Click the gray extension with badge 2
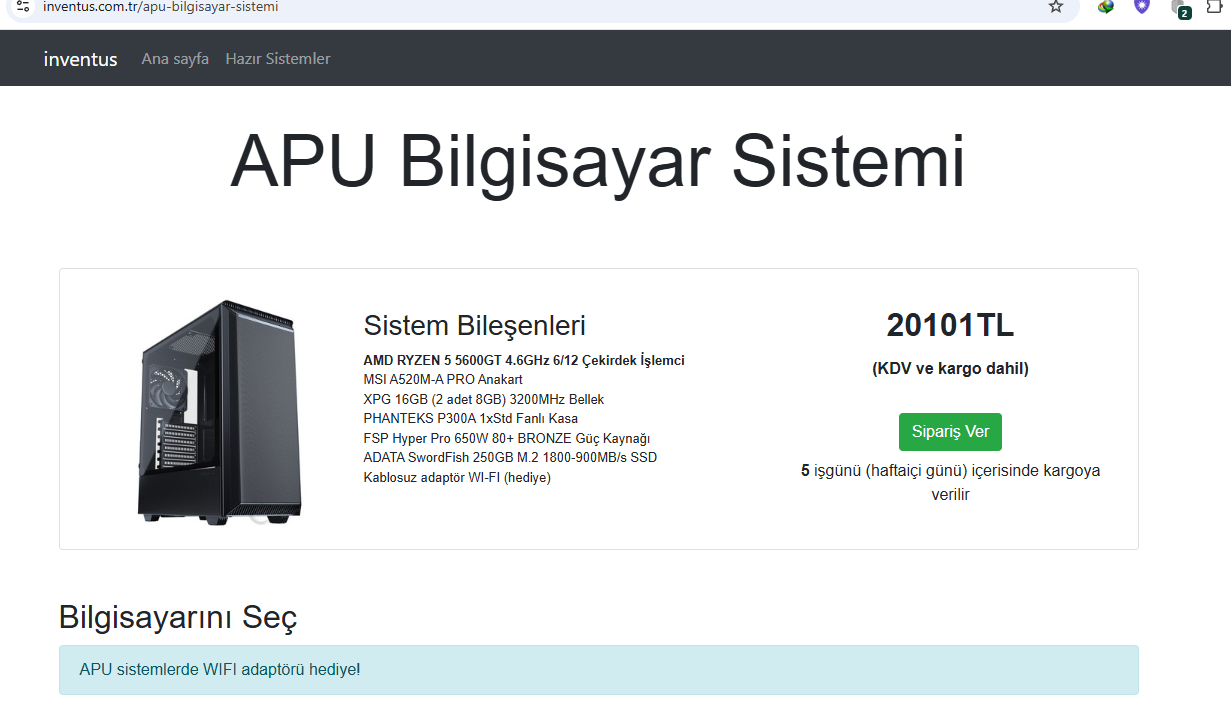Screen dimensions: 1231x712 (x=1179, y=8)
